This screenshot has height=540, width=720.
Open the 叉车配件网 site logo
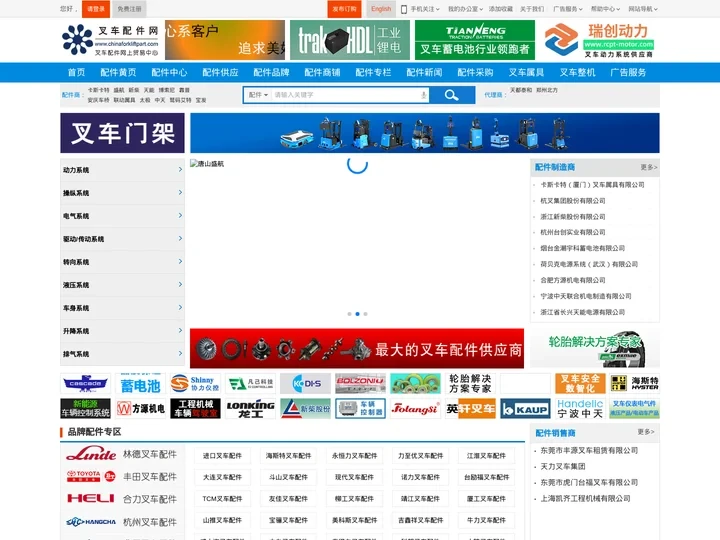110,40
